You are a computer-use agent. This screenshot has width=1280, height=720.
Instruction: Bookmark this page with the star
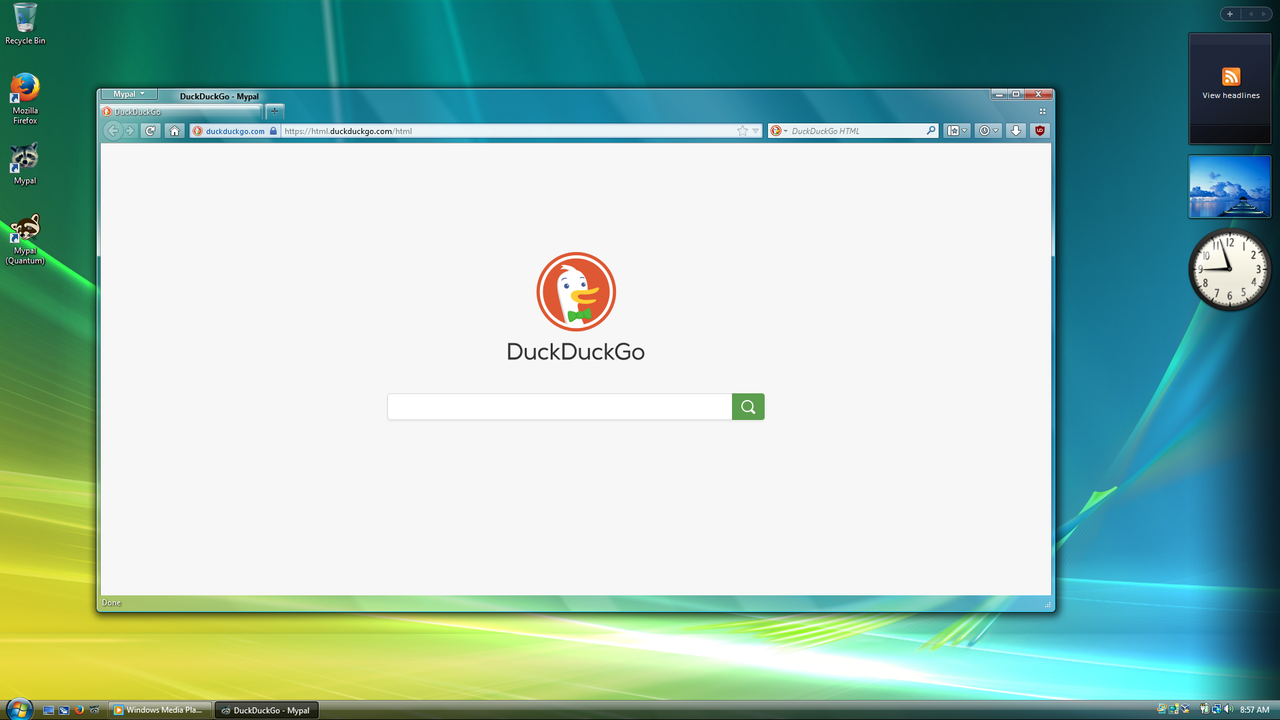pos(742,131)
